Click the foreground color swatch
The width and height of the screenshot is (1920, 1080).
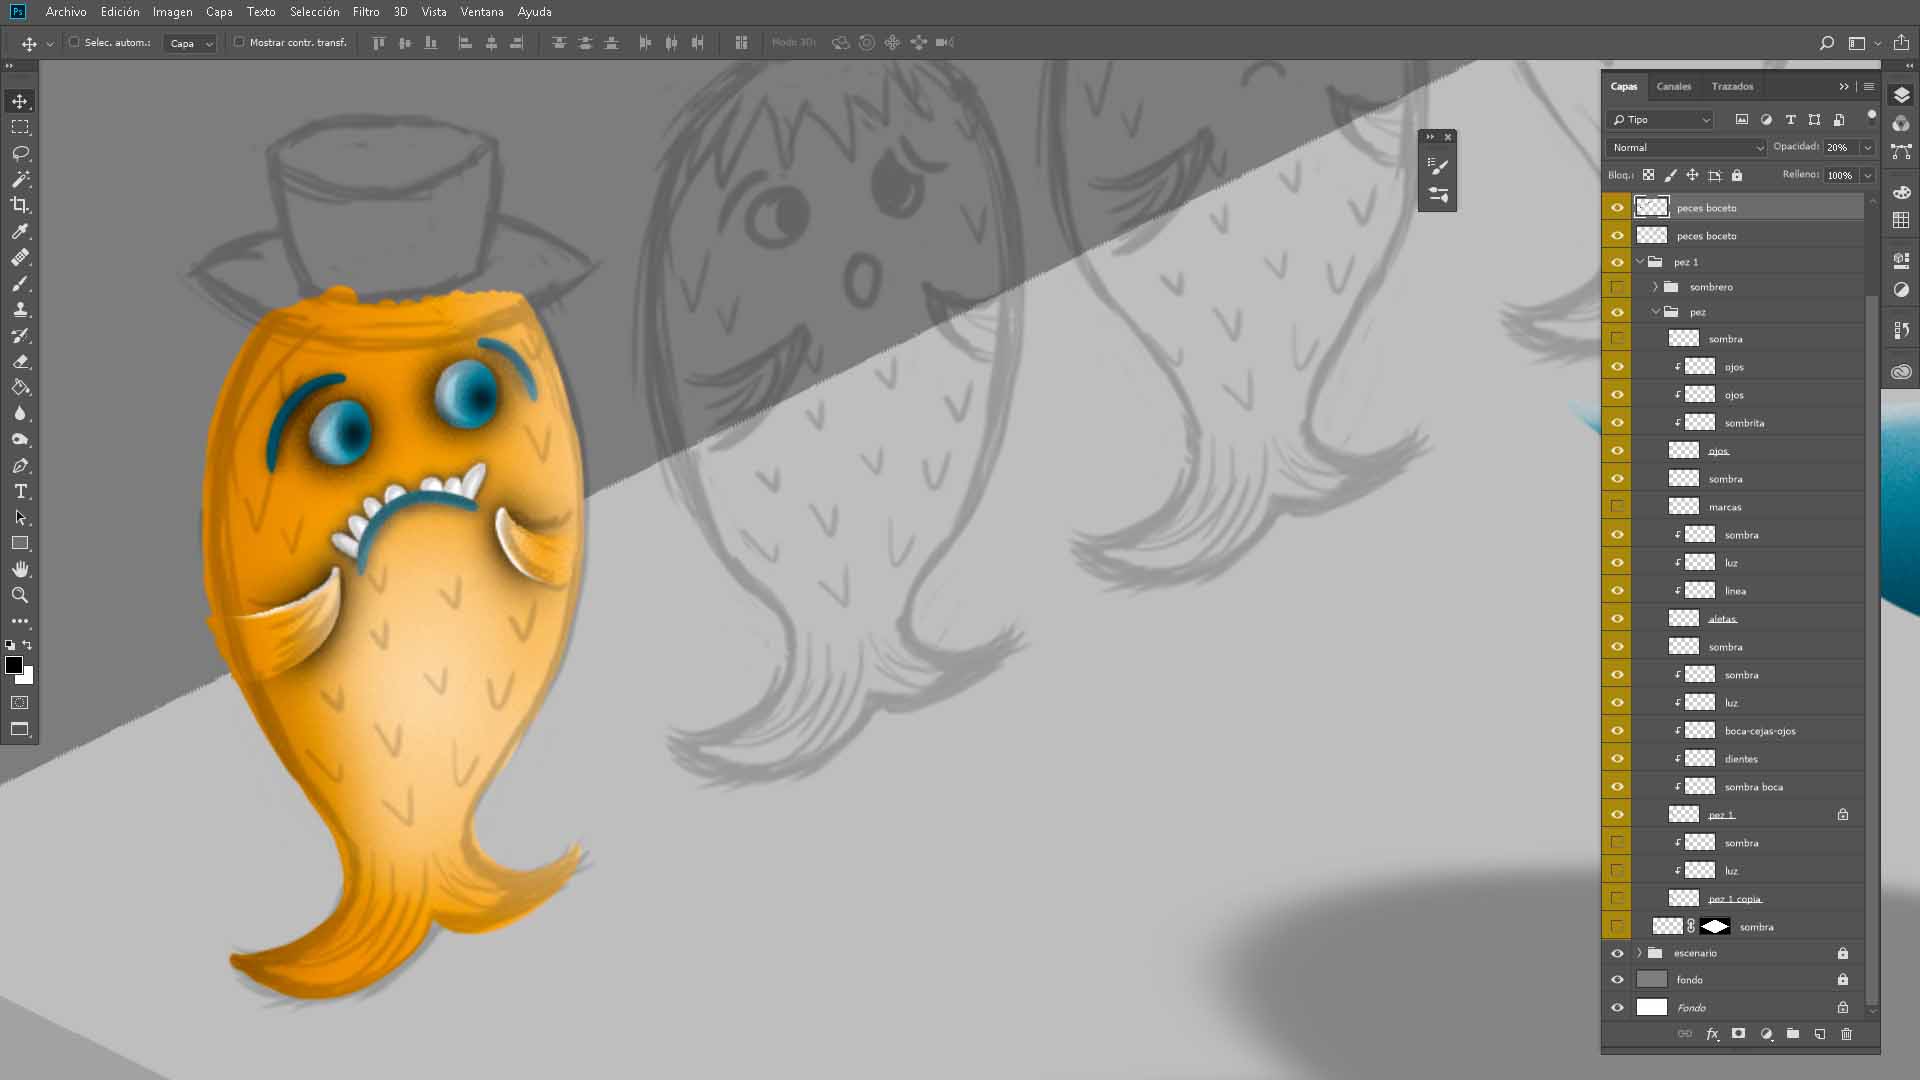[14, 665]
